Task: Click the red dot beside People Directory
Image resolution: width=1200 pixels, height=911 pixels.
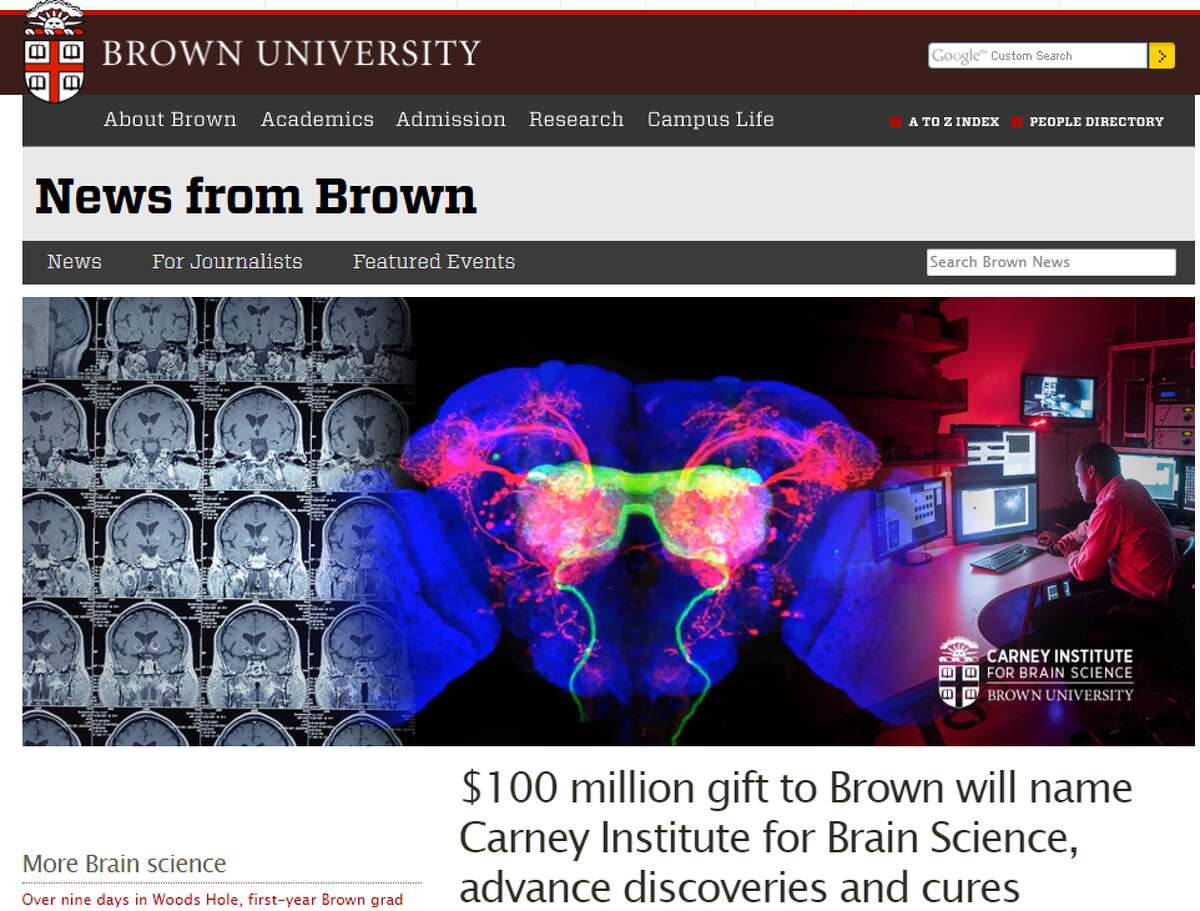Action: click(1016, 122)
